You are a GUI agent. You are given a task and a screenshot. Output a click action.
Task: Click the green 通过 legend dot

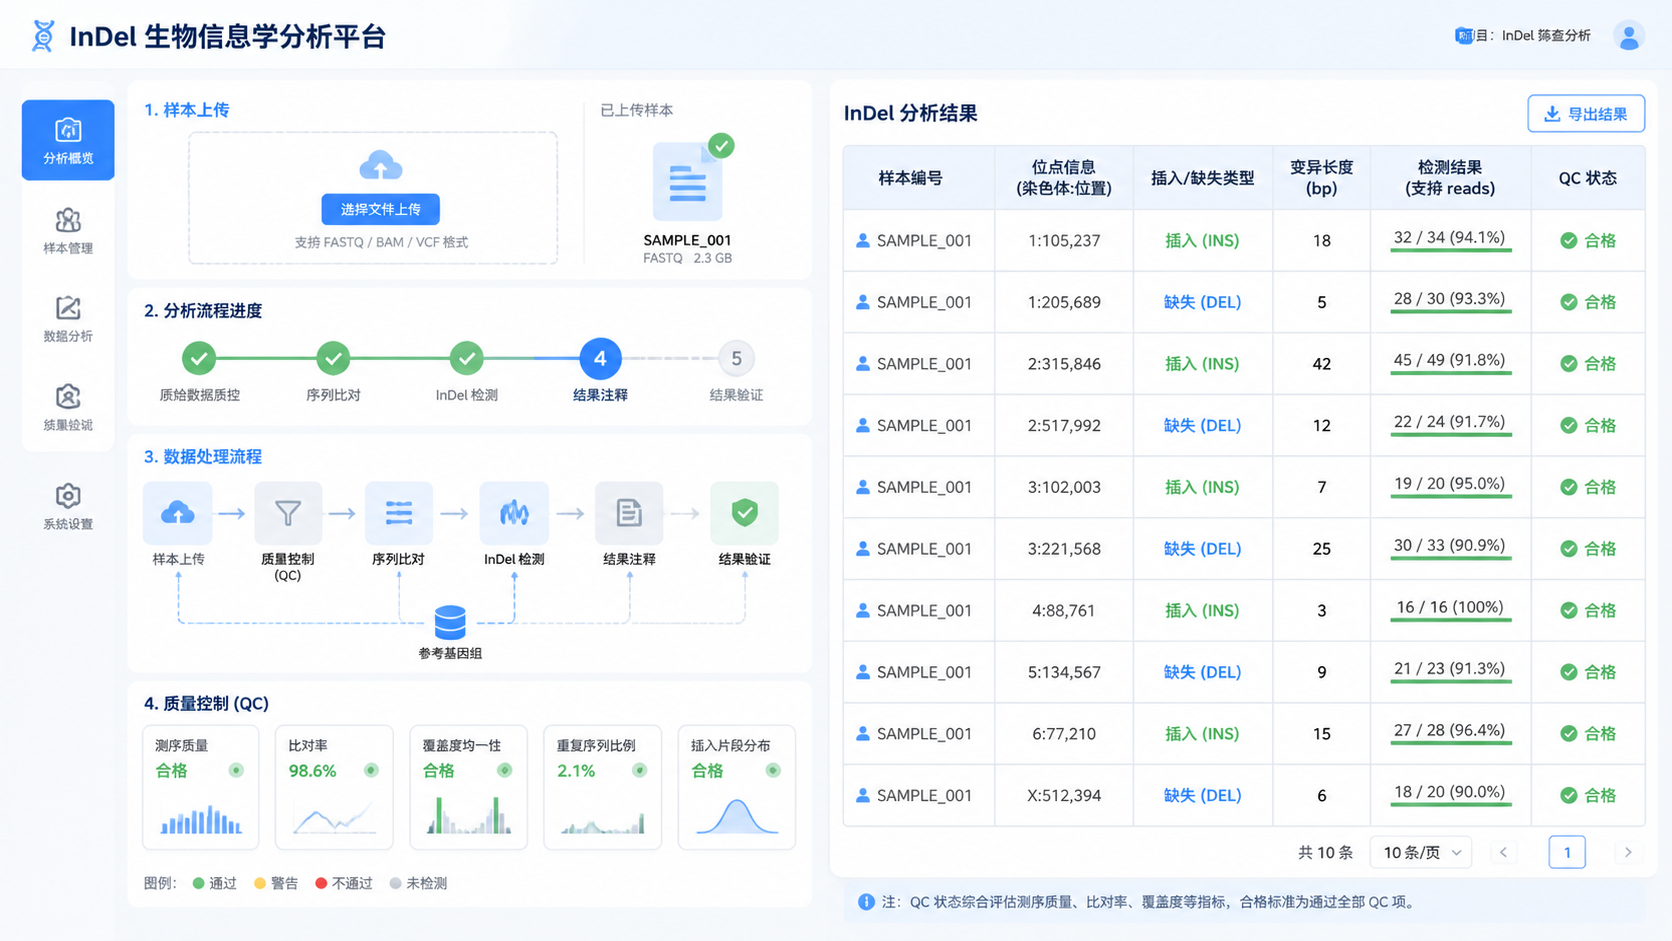(198, 883)
